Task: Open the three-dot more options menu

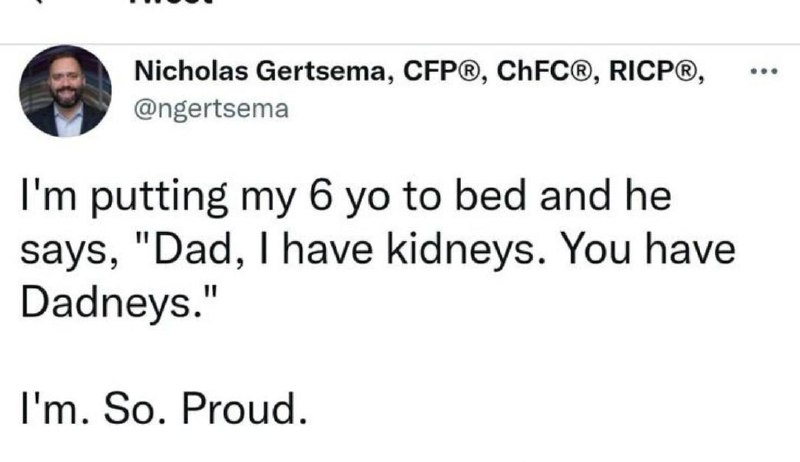Action: click(764, 71)
